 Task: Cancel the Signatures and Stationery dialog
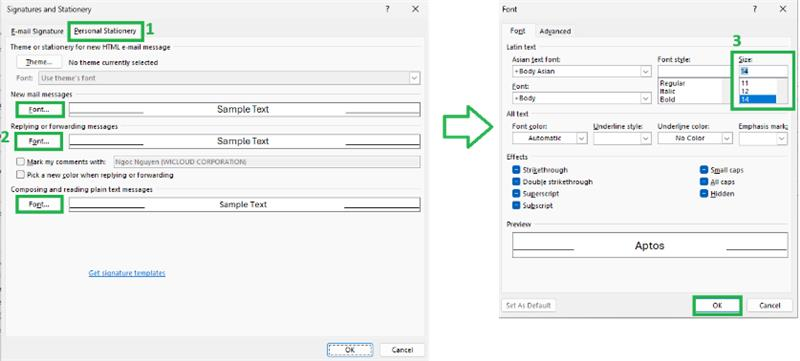pos(402,350)
